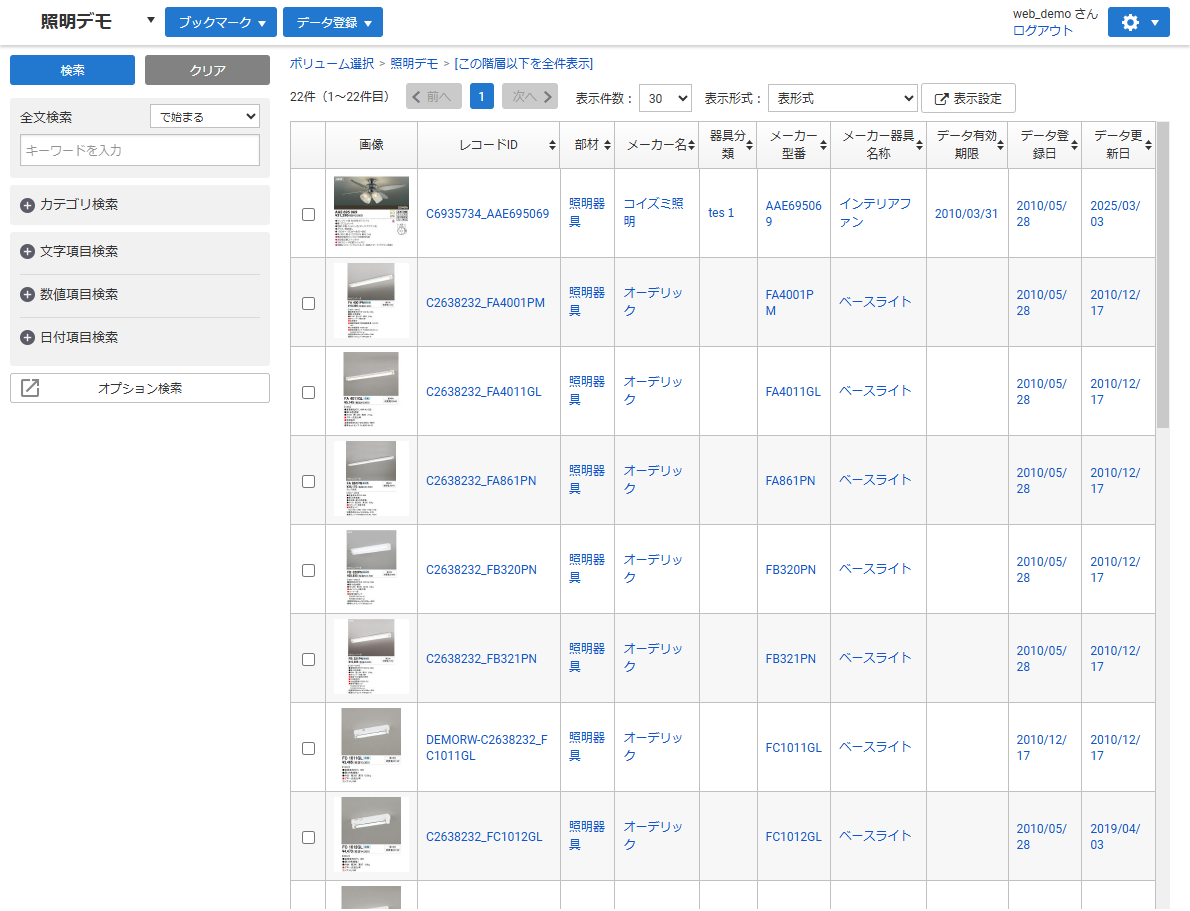The height and width of the screenshot is (911, 1190).
Task: Sort by データ登録日 column arrows
Action: pyautogui.click(x=1074, y=145)
